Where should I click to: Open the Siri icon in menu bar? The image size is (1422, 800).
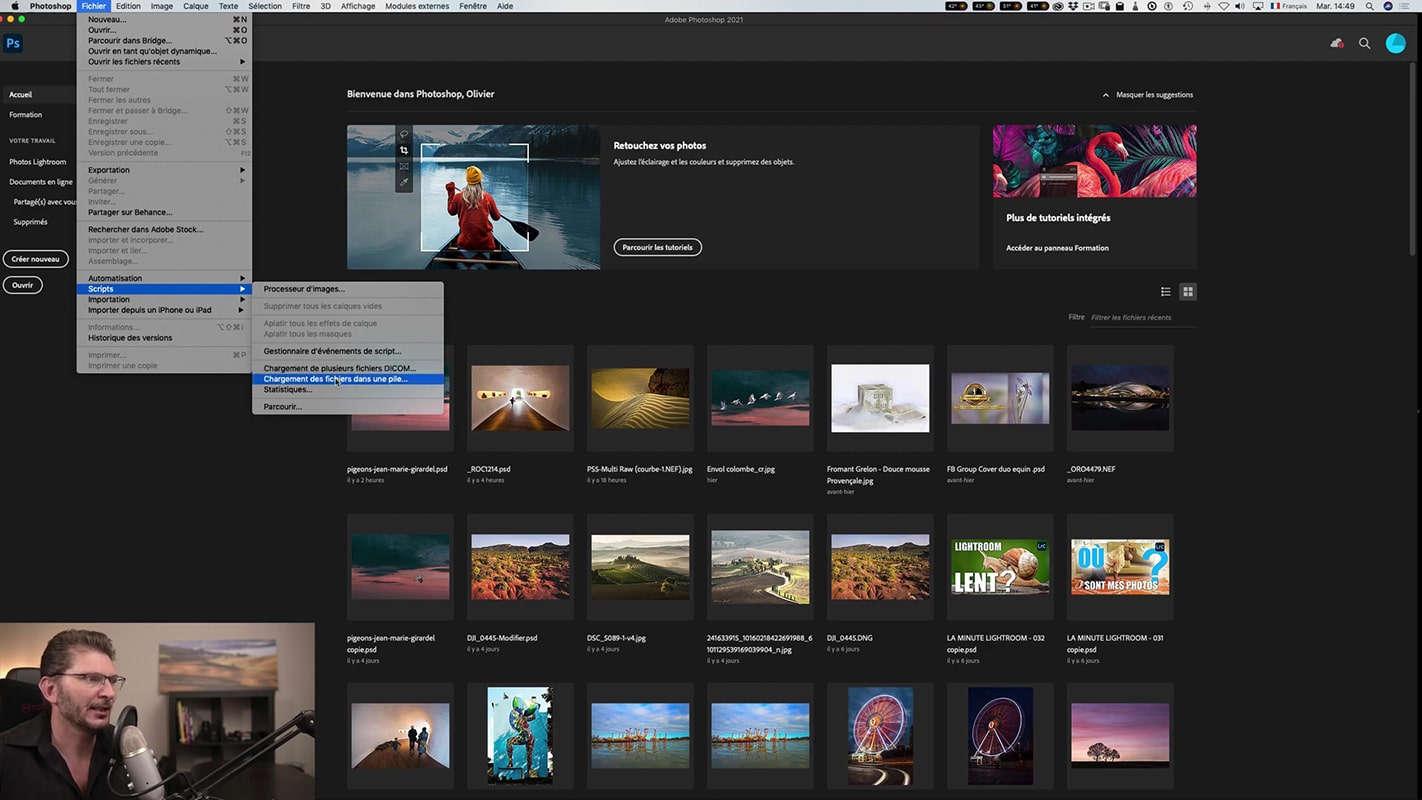(1388, 6)
